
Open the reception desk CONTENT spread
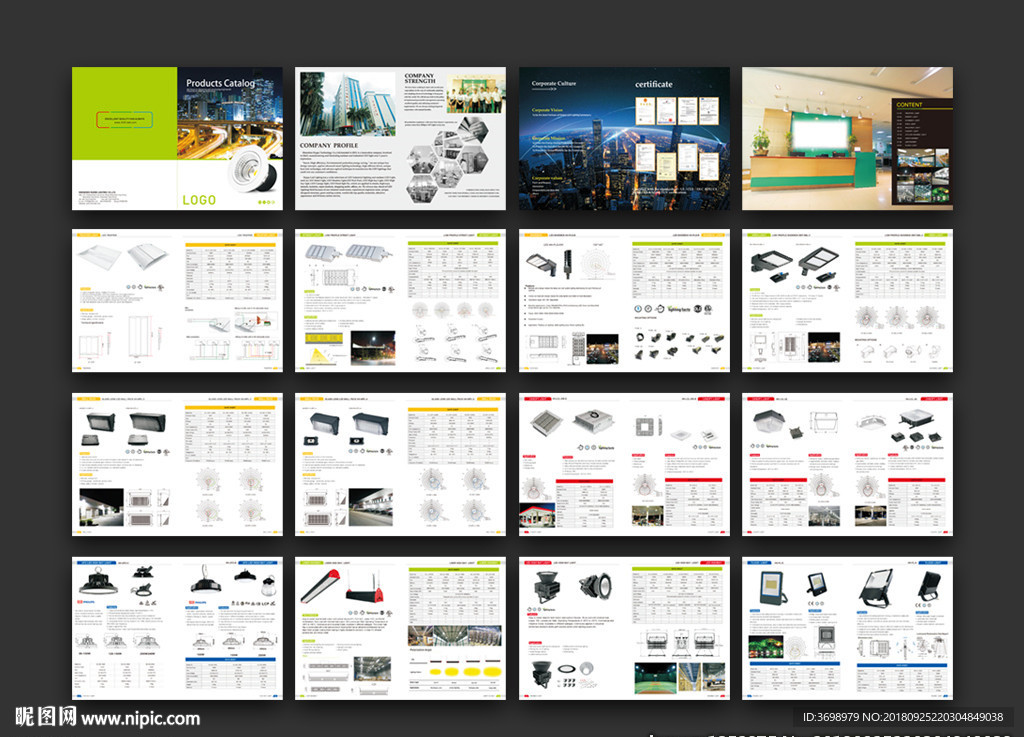pos(847,138)
